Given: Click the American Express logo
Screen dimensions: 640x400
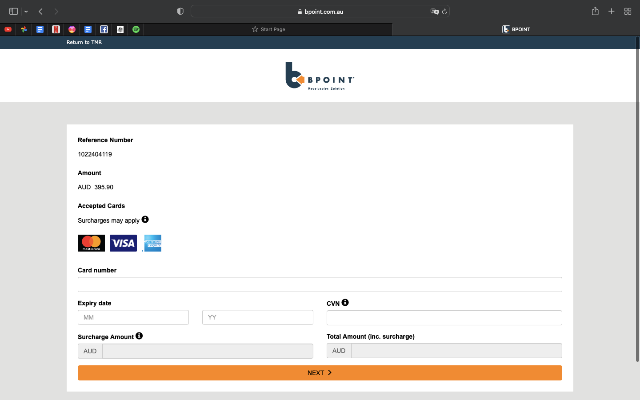Looking at the screenshot, I should [x=153, y=243].
